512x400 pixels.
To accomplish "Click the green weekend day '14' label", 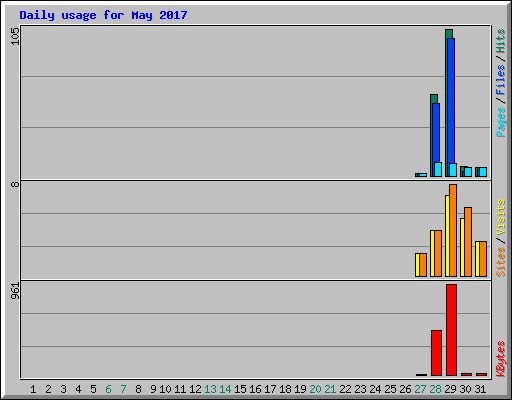I will point(225,389).
